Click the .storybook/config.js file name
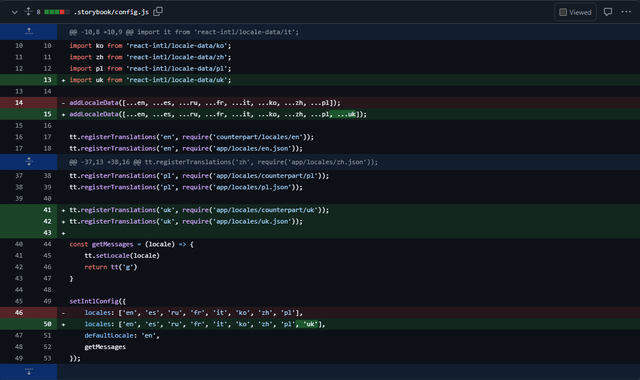The image size is (640, 380). pos(111,12)
